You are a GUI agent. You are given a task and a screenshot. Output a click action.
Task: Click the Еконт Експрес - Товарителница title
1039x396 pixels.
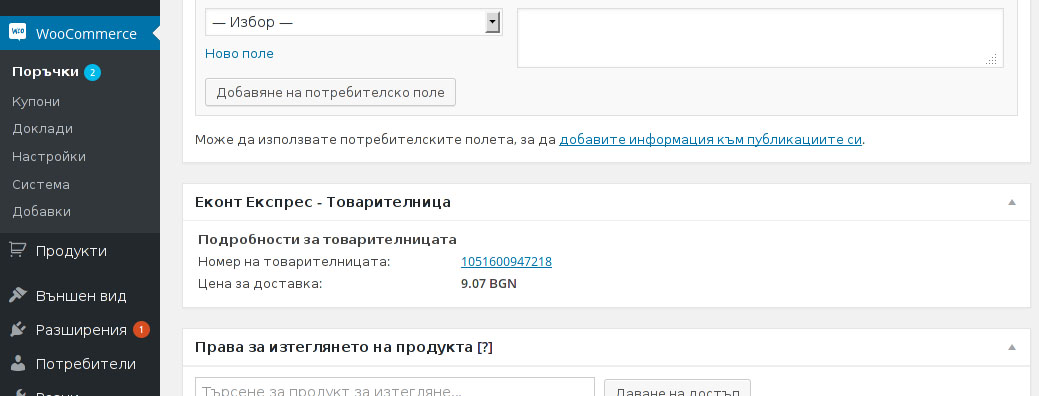click(323, 202)
